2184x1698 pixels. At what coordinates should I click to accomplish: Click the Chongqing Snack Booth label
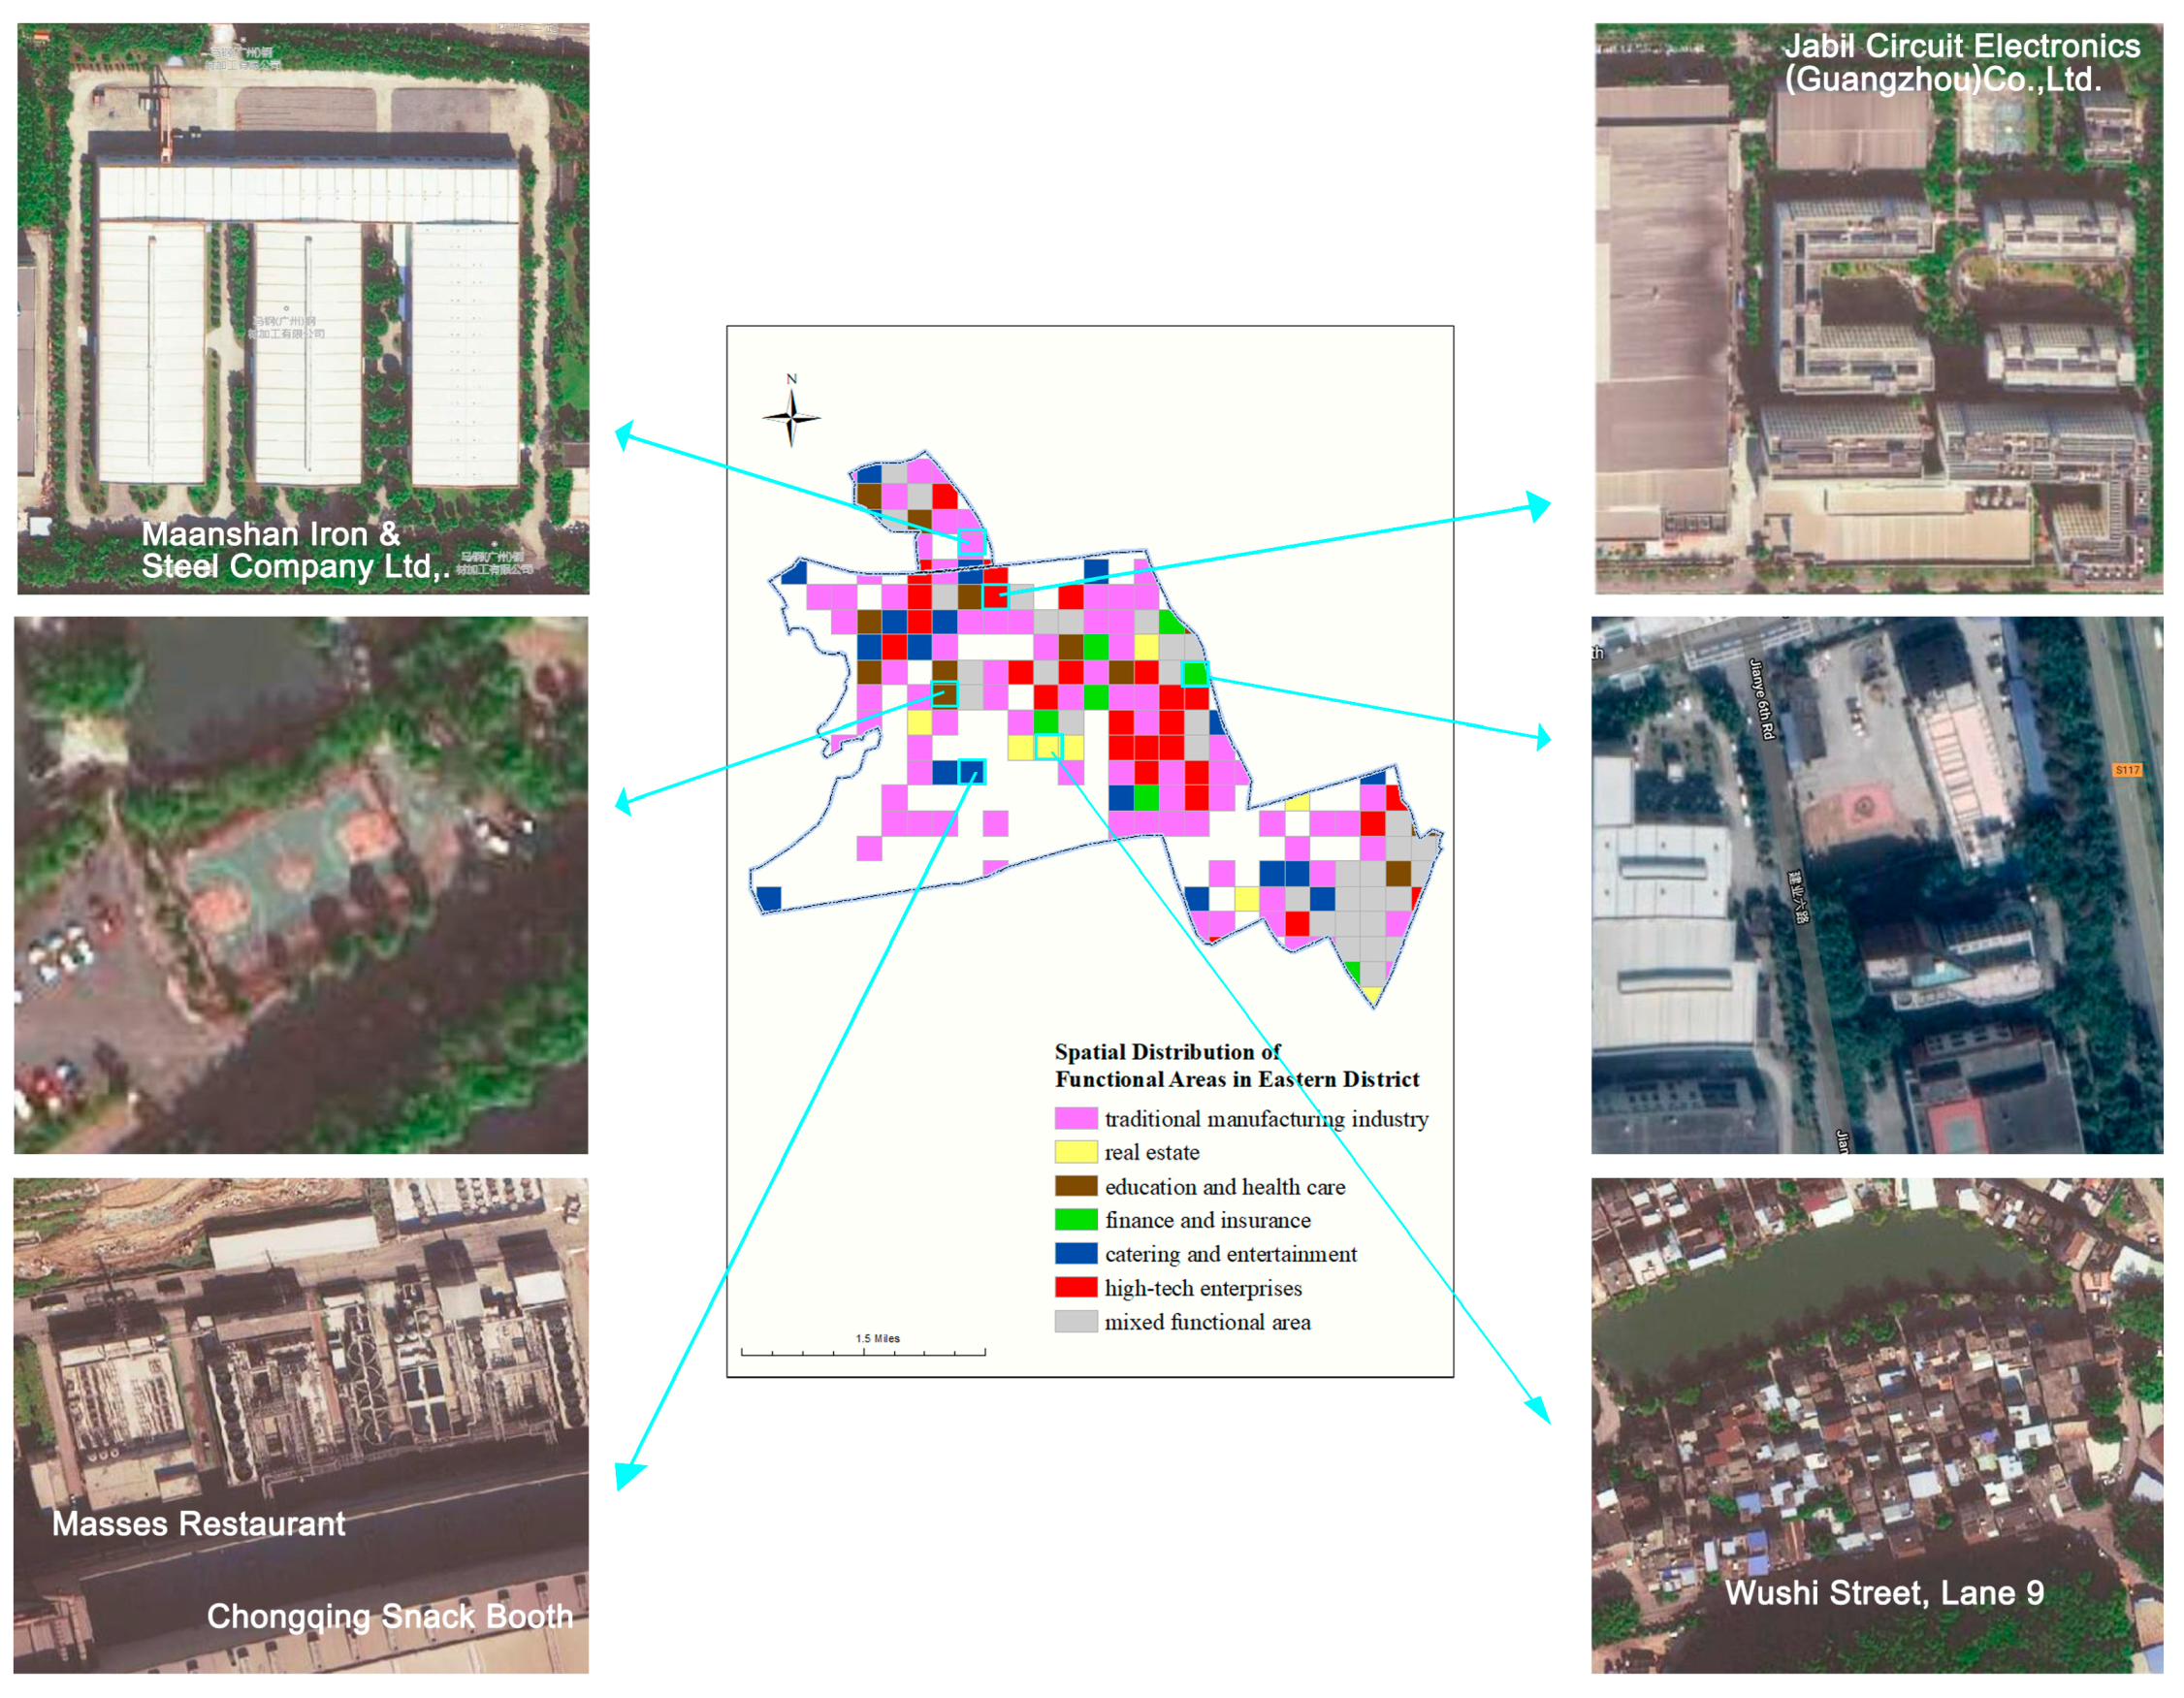click(x=390, y=1616)
